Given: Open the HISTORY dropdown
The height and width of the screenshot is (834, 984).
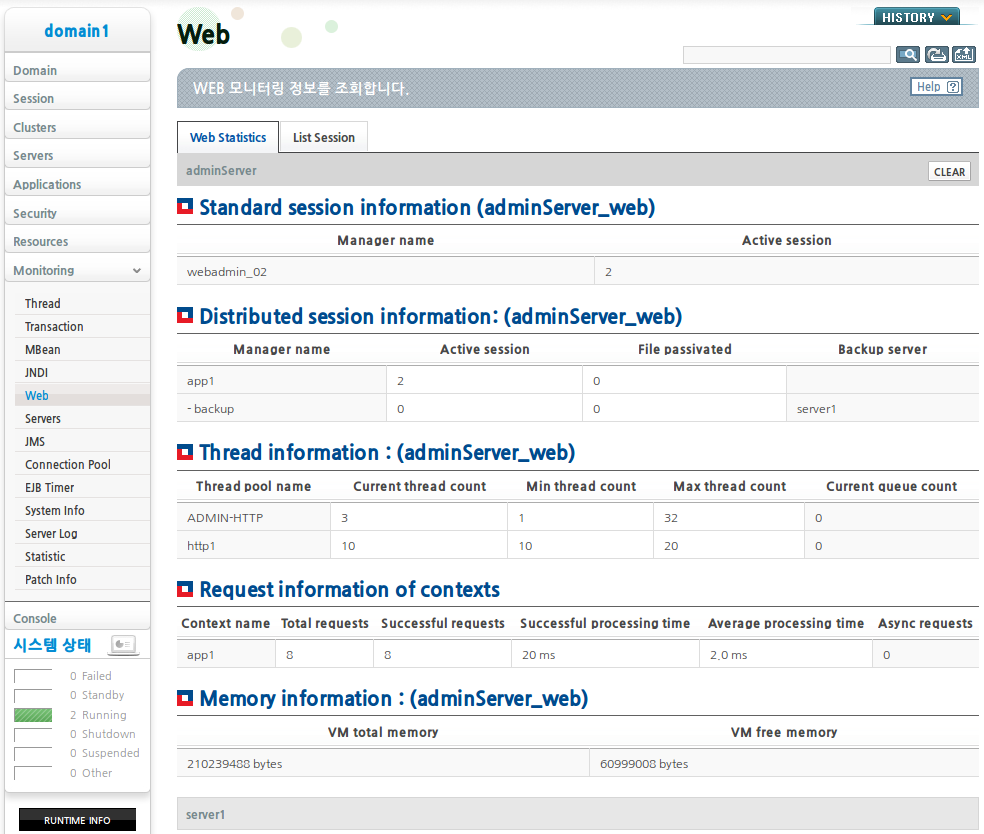Looking at the screenshot, I should pos(917,17).
